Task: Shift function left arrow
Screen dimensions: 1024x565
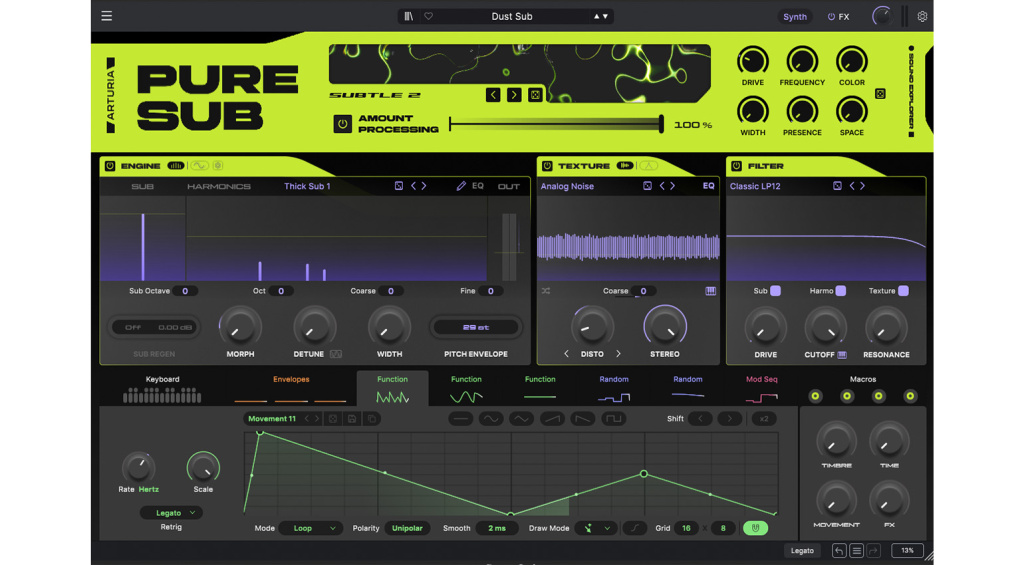Action: pyautogui.click(x=701, y=419)
